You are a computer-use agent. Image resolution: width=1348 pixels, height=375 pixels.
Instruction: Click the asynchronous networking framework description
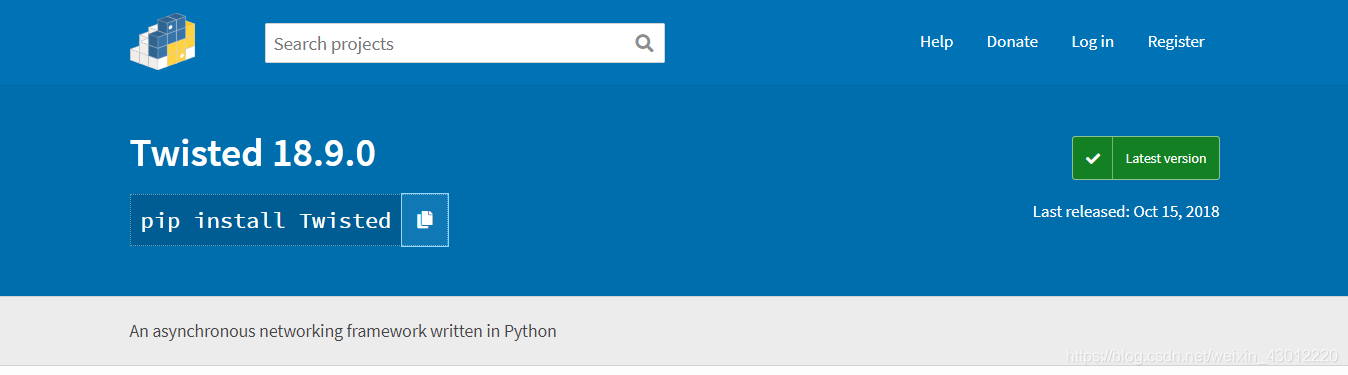343,330
